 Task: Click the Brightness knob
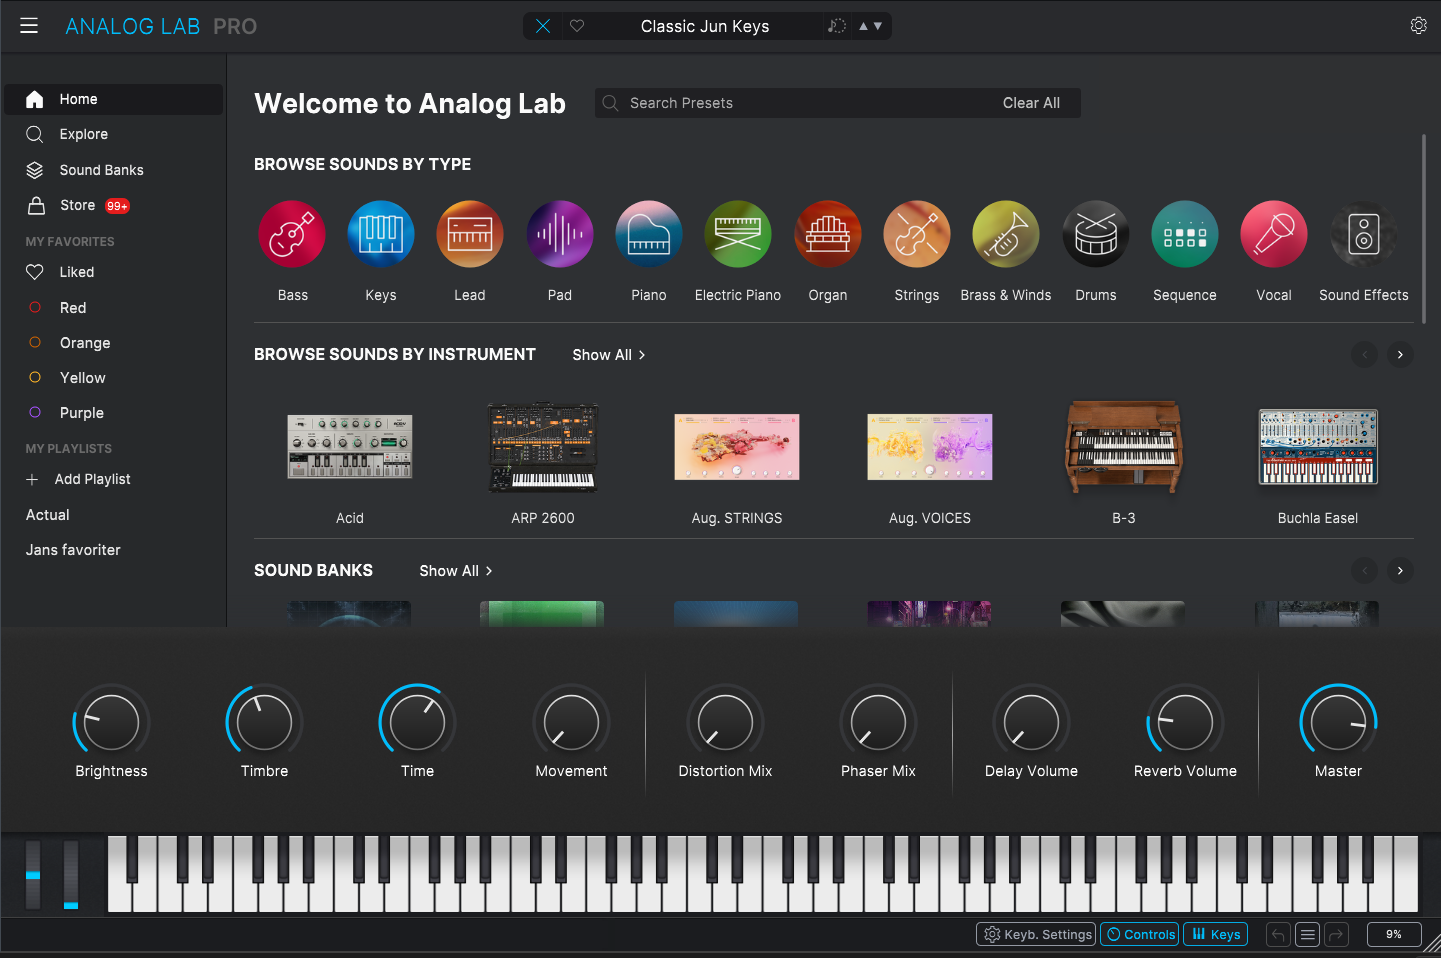click(111, 722)
